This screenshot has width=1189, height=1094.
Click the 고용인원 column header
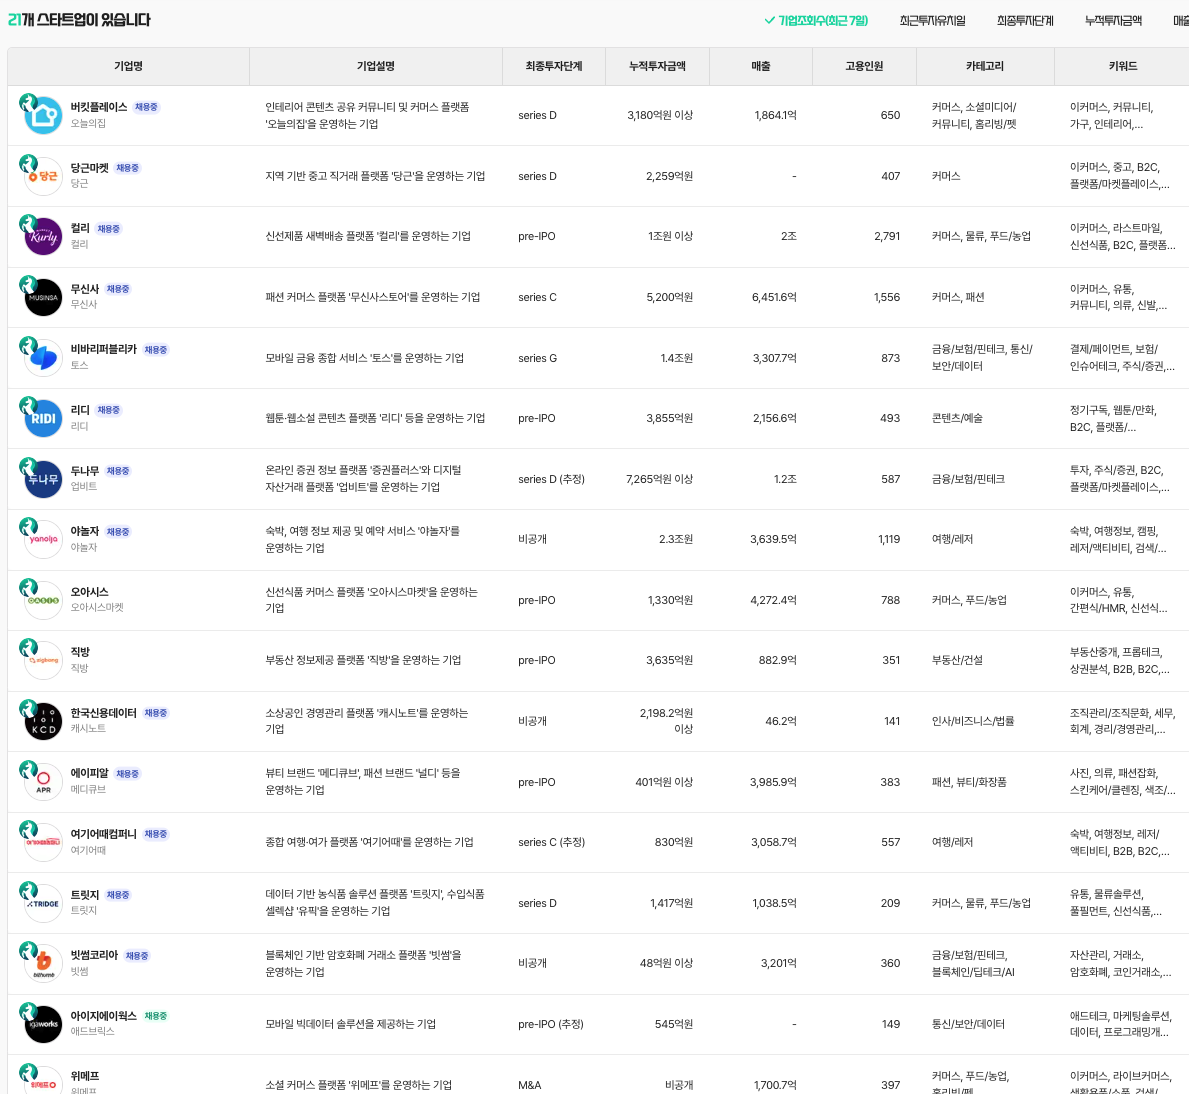tap(864, 66)
